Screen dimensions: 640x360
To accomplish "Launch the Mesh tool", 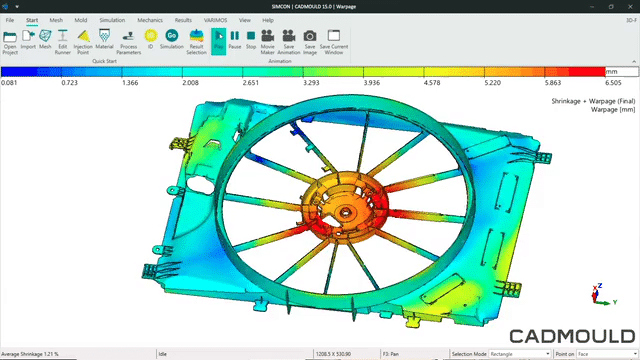I will tap(45, 40).
